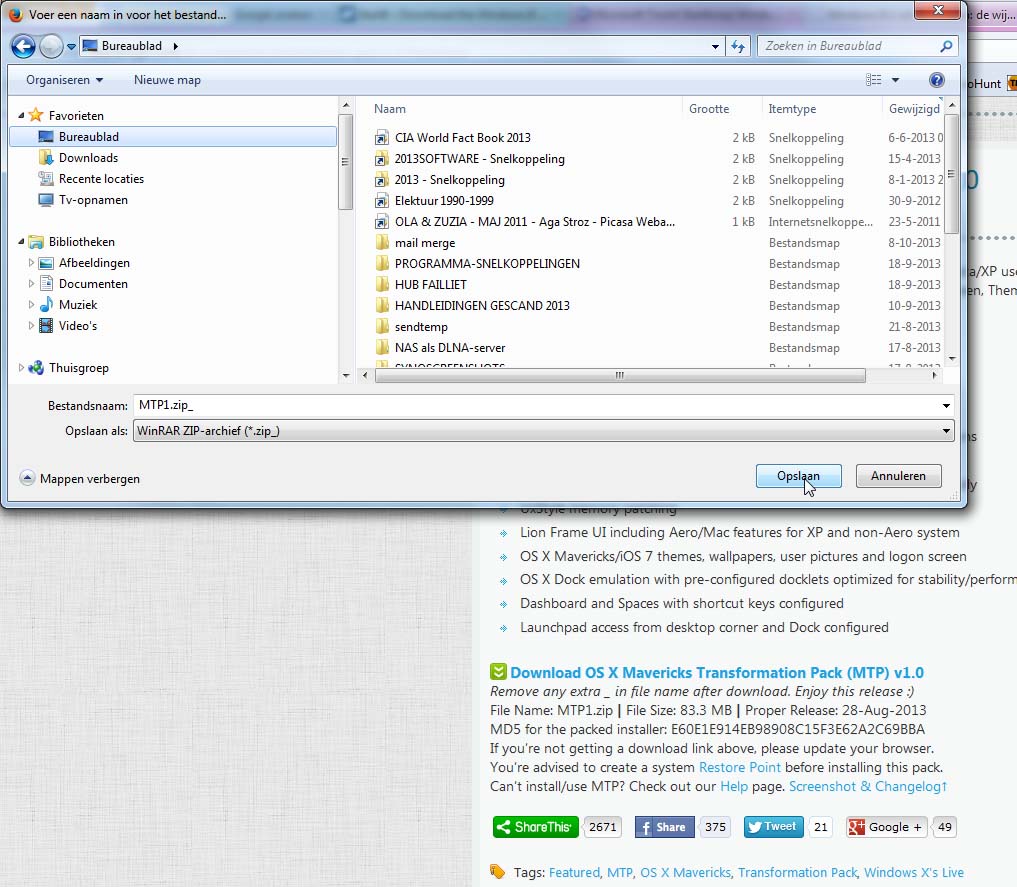Expand address bar path history dropdown
The width and height of the screenshot is (1017, 887).
[715, 47]
